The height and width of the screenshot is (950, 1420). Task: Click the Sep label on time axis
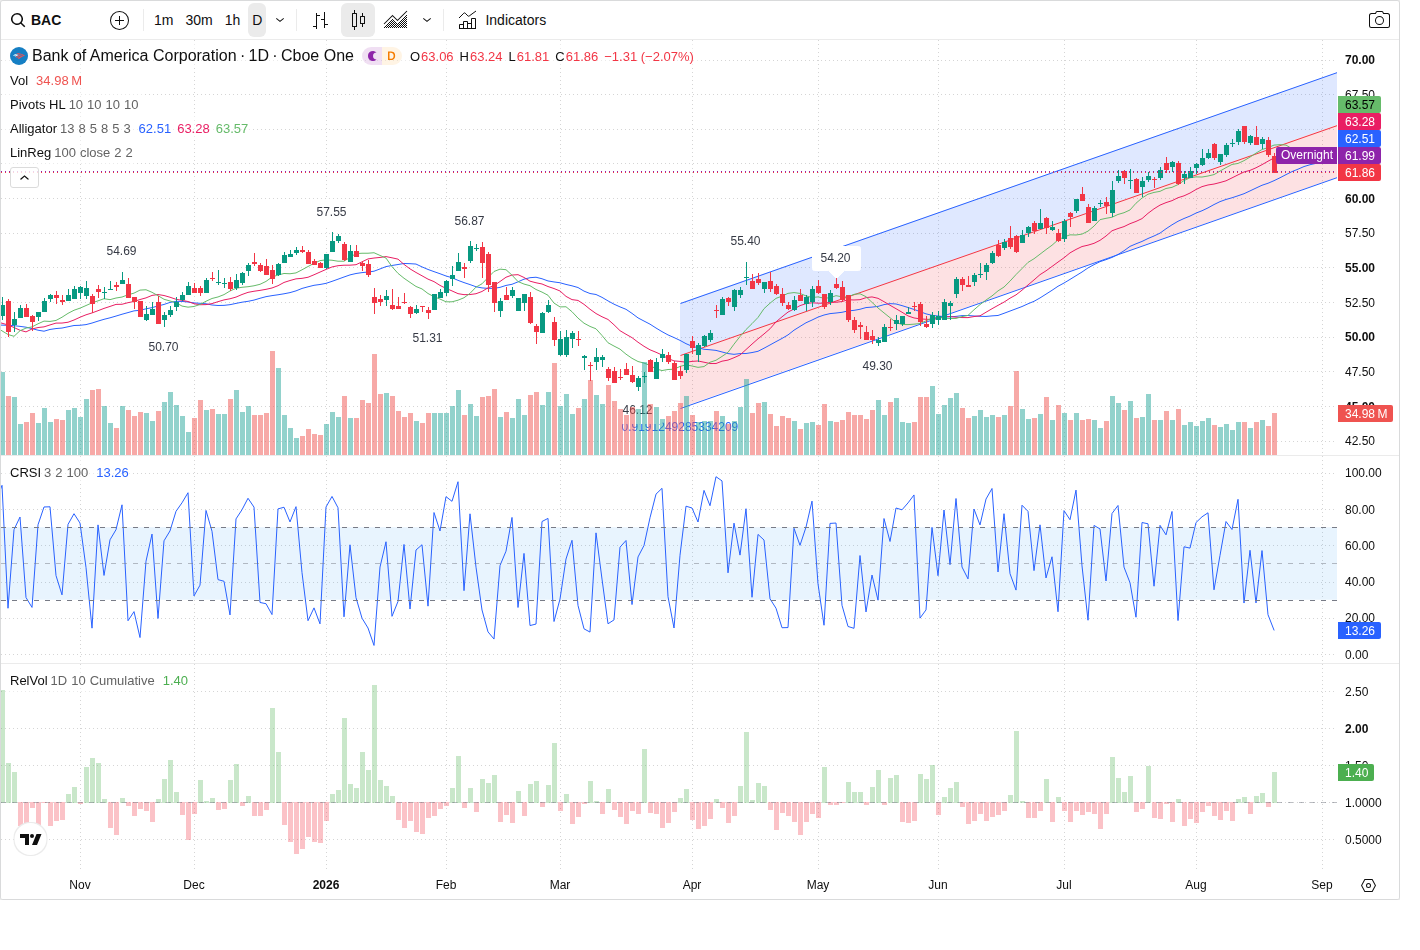1322,885
